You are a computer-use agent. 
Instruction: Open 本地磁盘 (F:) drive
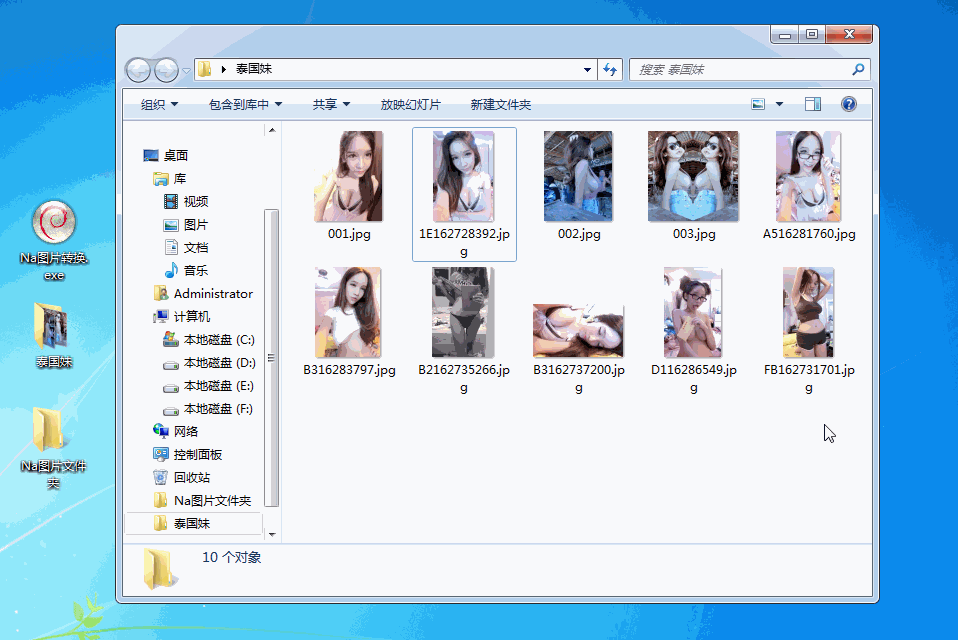[208, 409]
